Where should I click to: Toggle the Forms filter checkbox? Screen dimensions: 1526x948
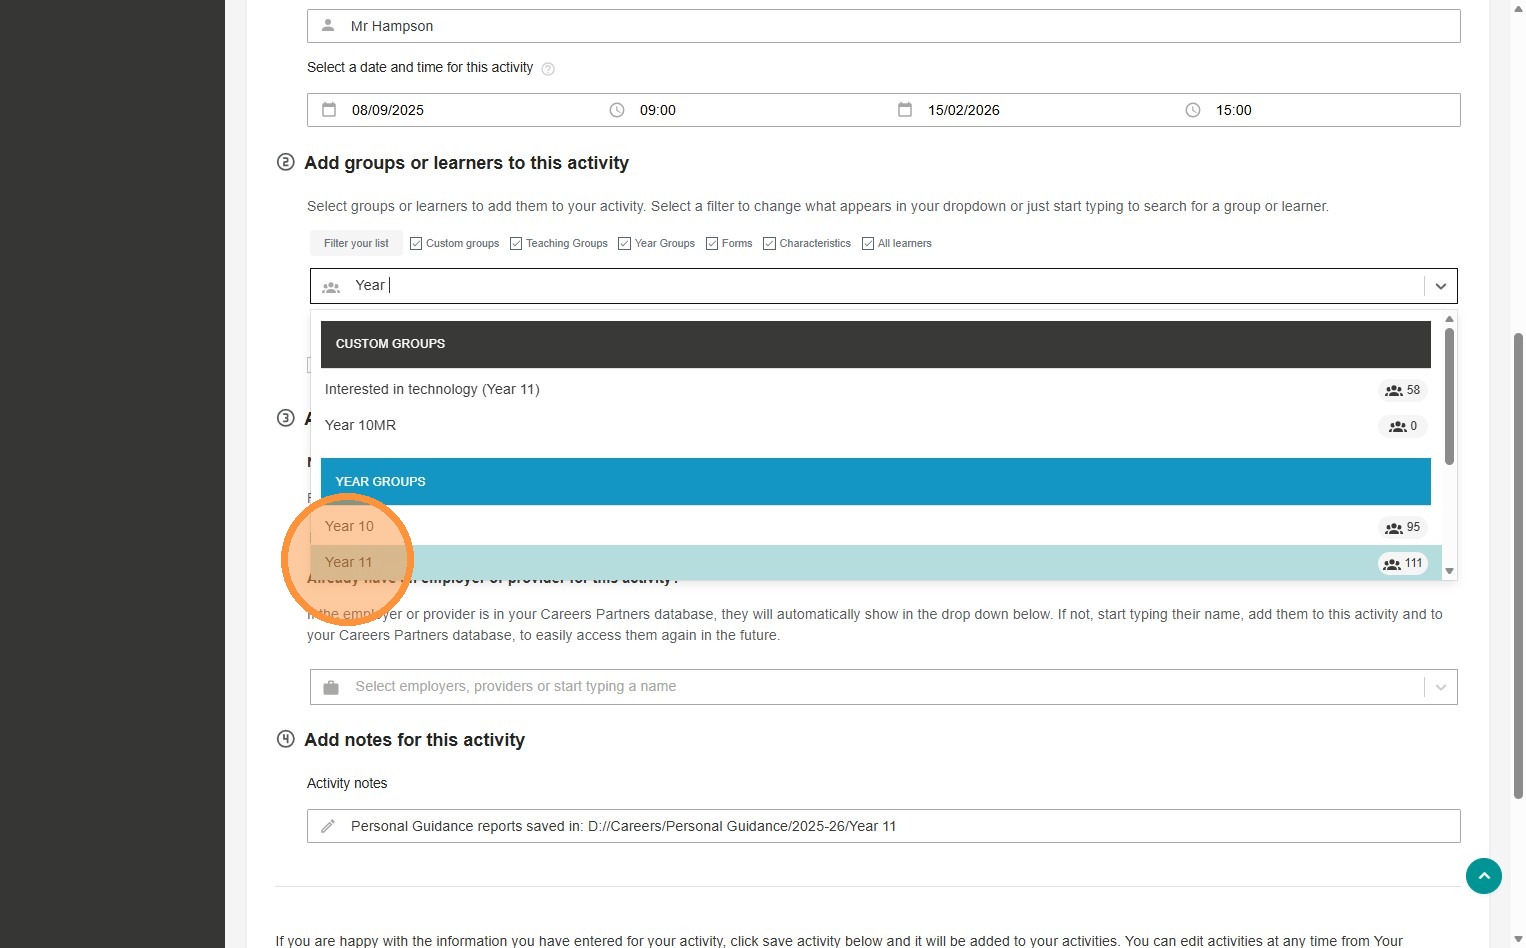(x=712, y=244)
